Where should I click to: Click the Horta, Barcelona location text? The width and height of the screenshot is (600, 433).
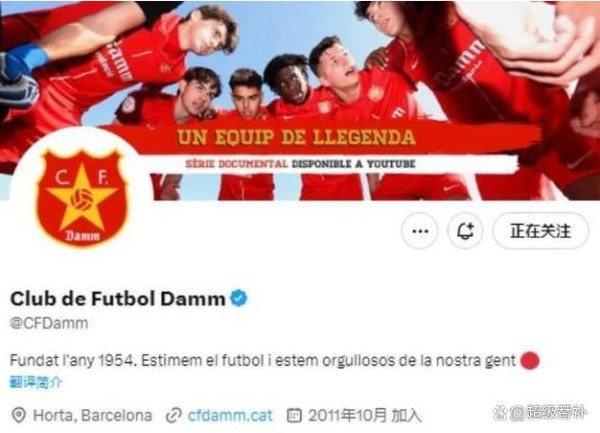pos(93,415)
